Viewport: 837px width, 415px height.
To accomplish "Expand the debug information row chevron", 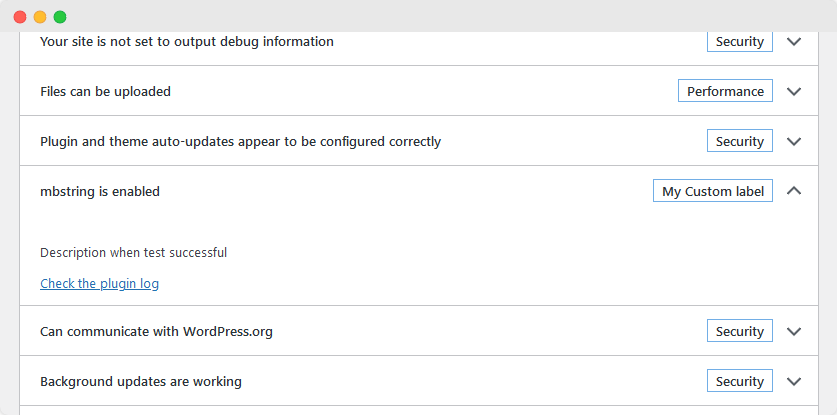I will tap(794, 42).
